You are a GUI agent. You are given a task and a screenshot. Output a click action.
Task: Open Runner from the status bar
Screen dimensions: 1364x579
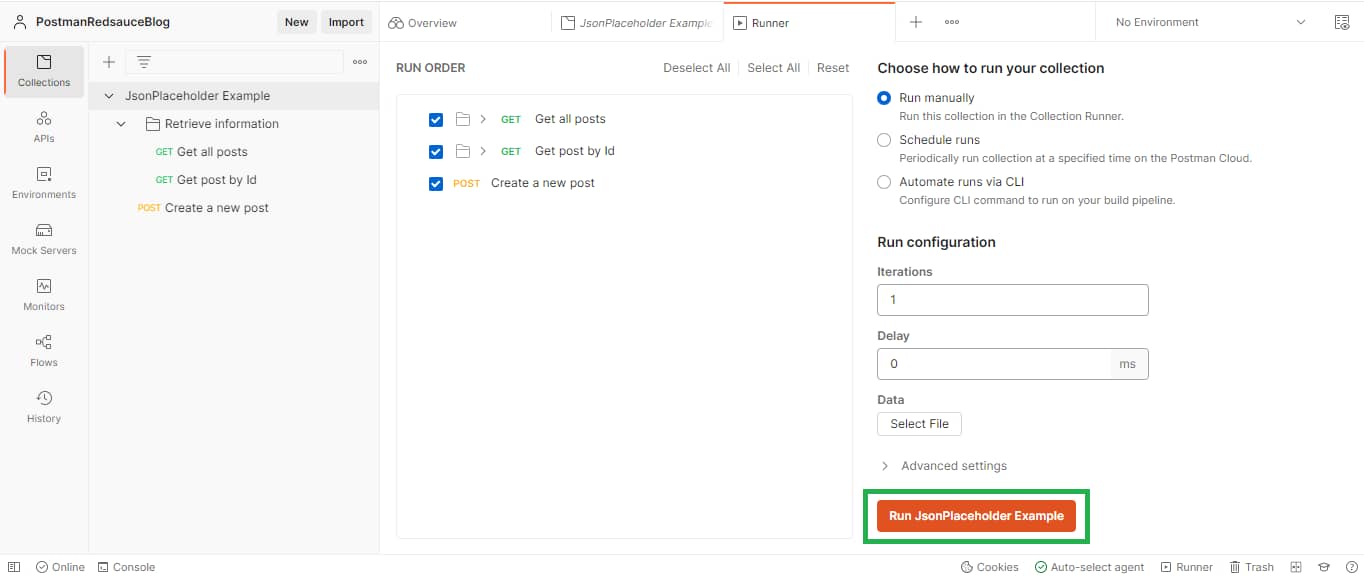click(x=1186, y=567)
